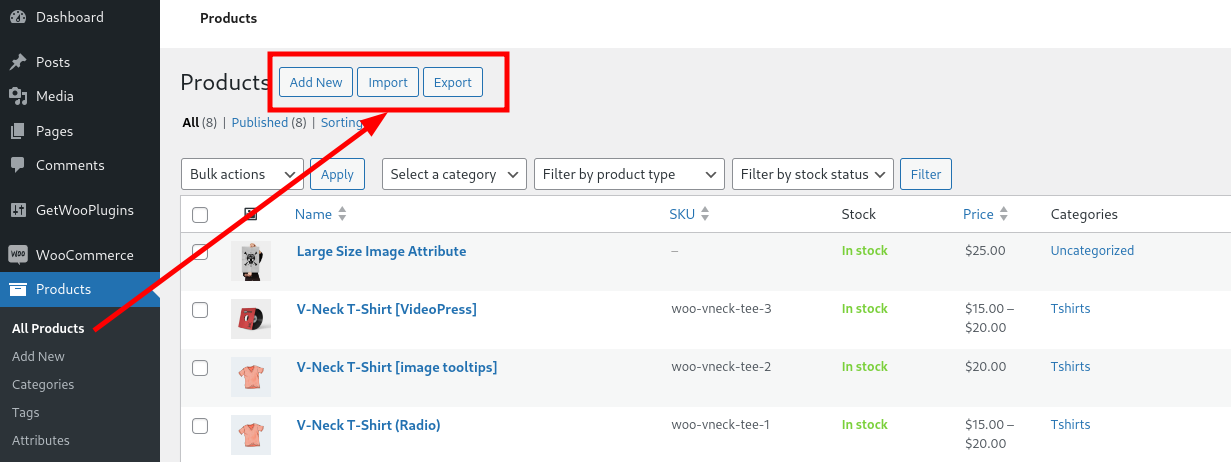Open Add New submenu item
1231x462 pixels.
tap(38, 356)
